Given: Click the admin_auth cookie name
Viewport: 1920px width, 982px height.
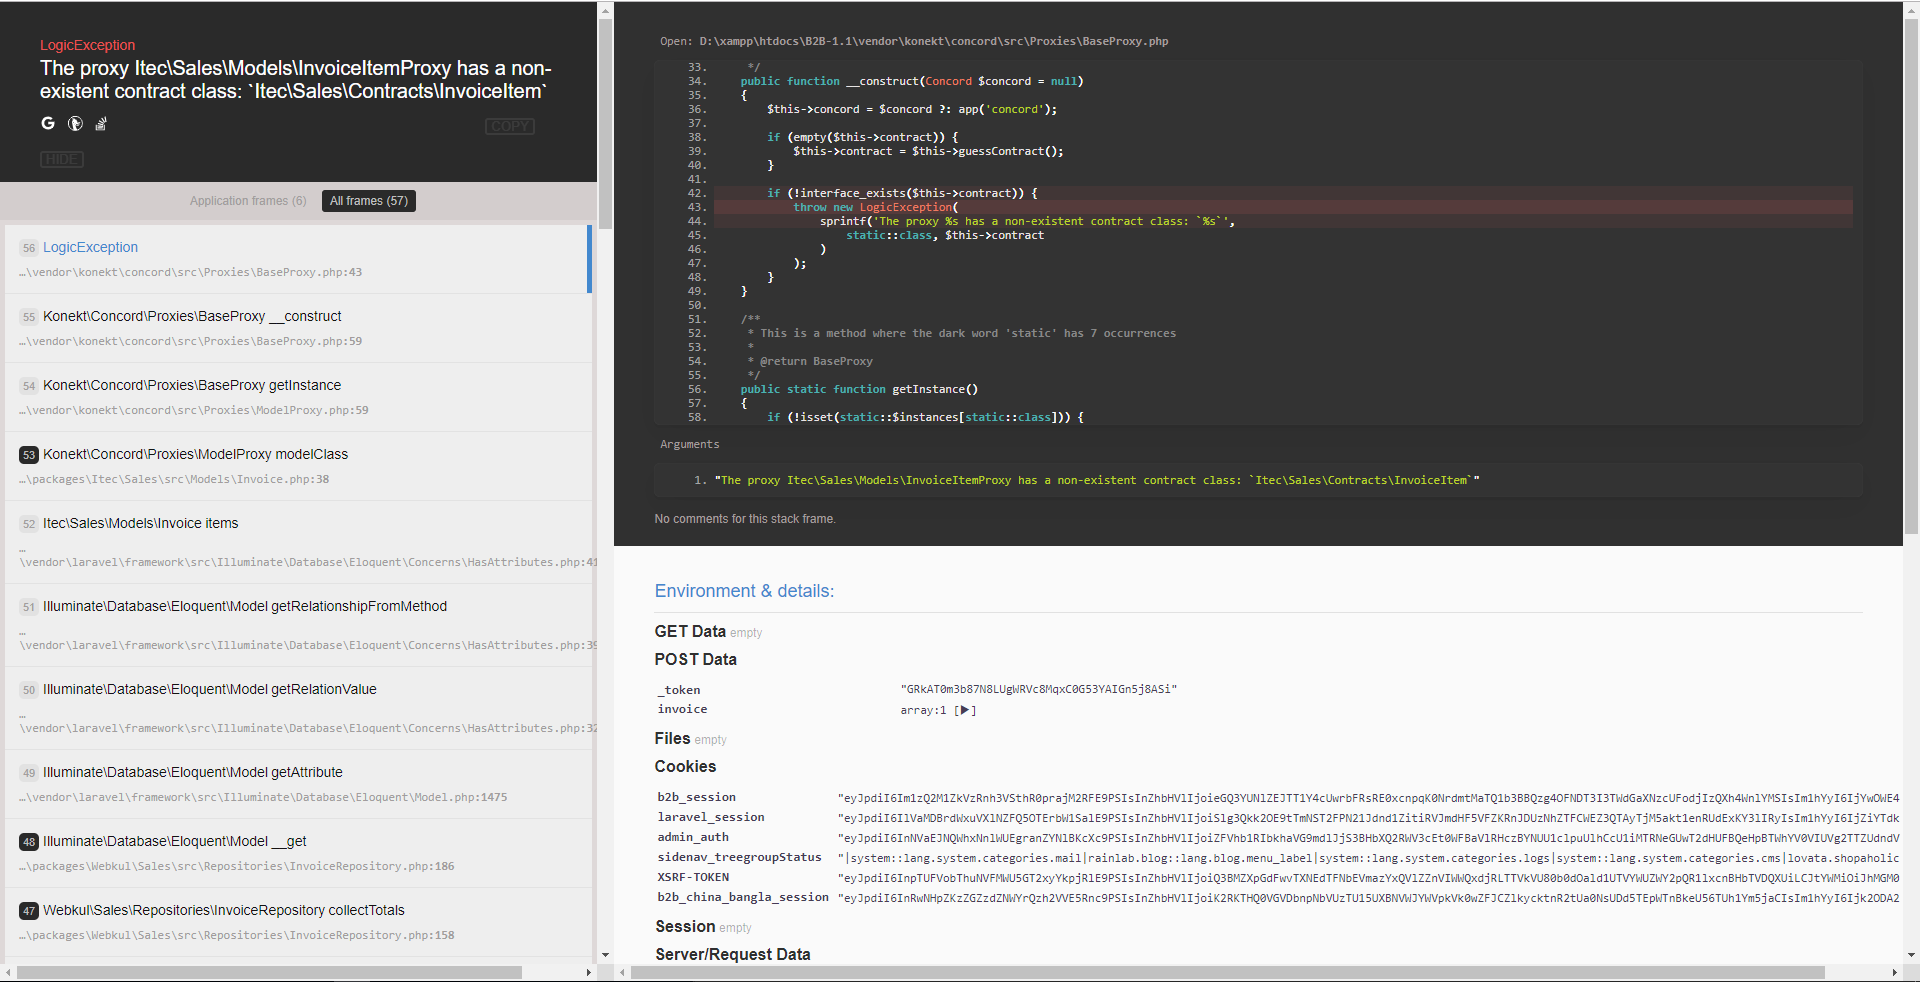Looking at the screenshot, I should (693, 837).
